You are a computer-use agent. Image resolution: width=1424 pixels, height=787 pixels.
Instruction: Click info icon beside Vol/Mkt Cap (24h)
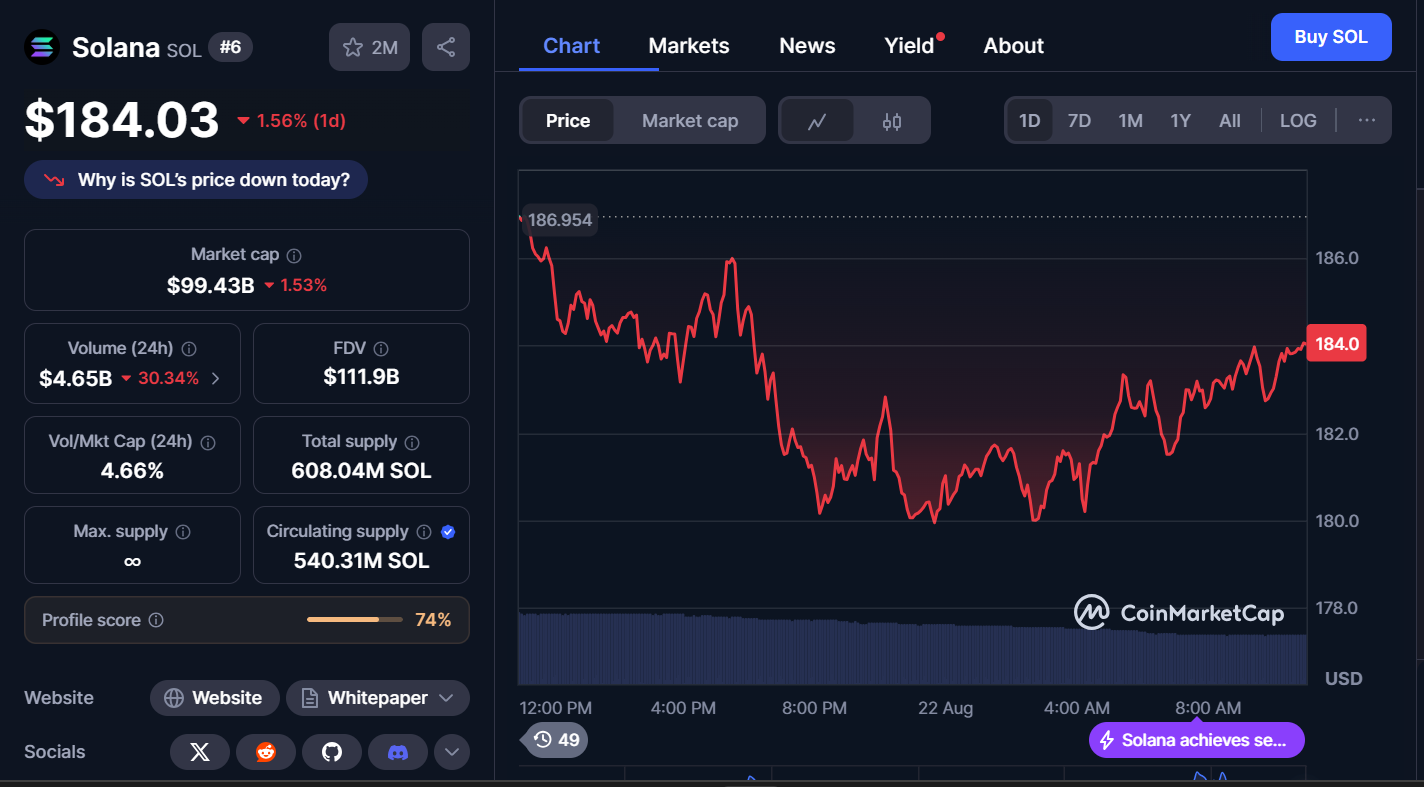[209, 442]
